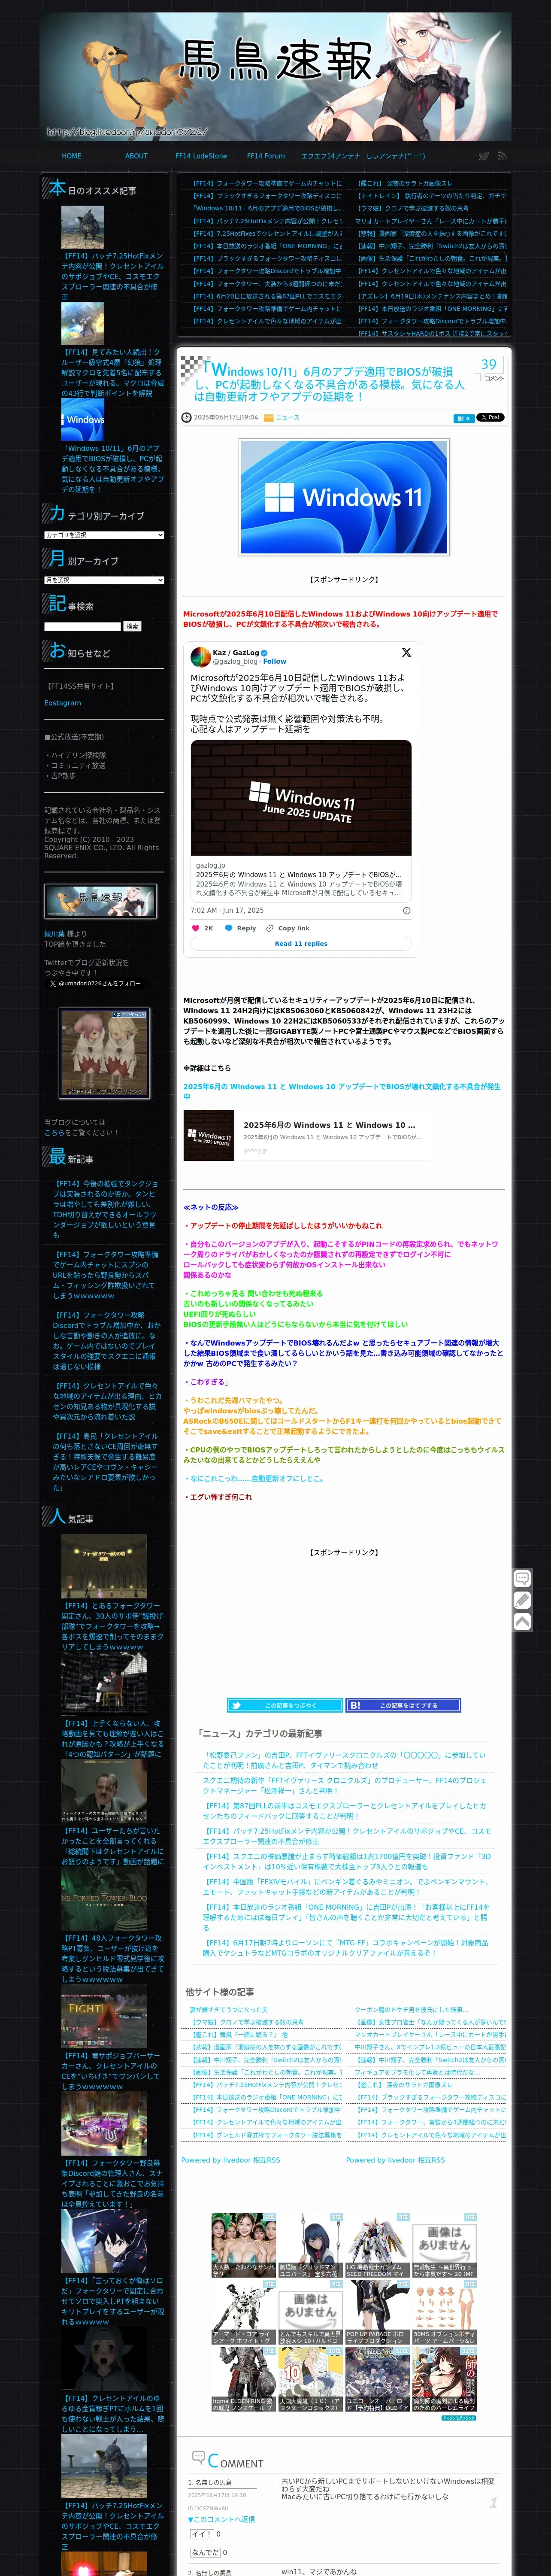Open the Twitter icon in navigation bar
The height and width of the screenshot is (2576, 551).
484,156
